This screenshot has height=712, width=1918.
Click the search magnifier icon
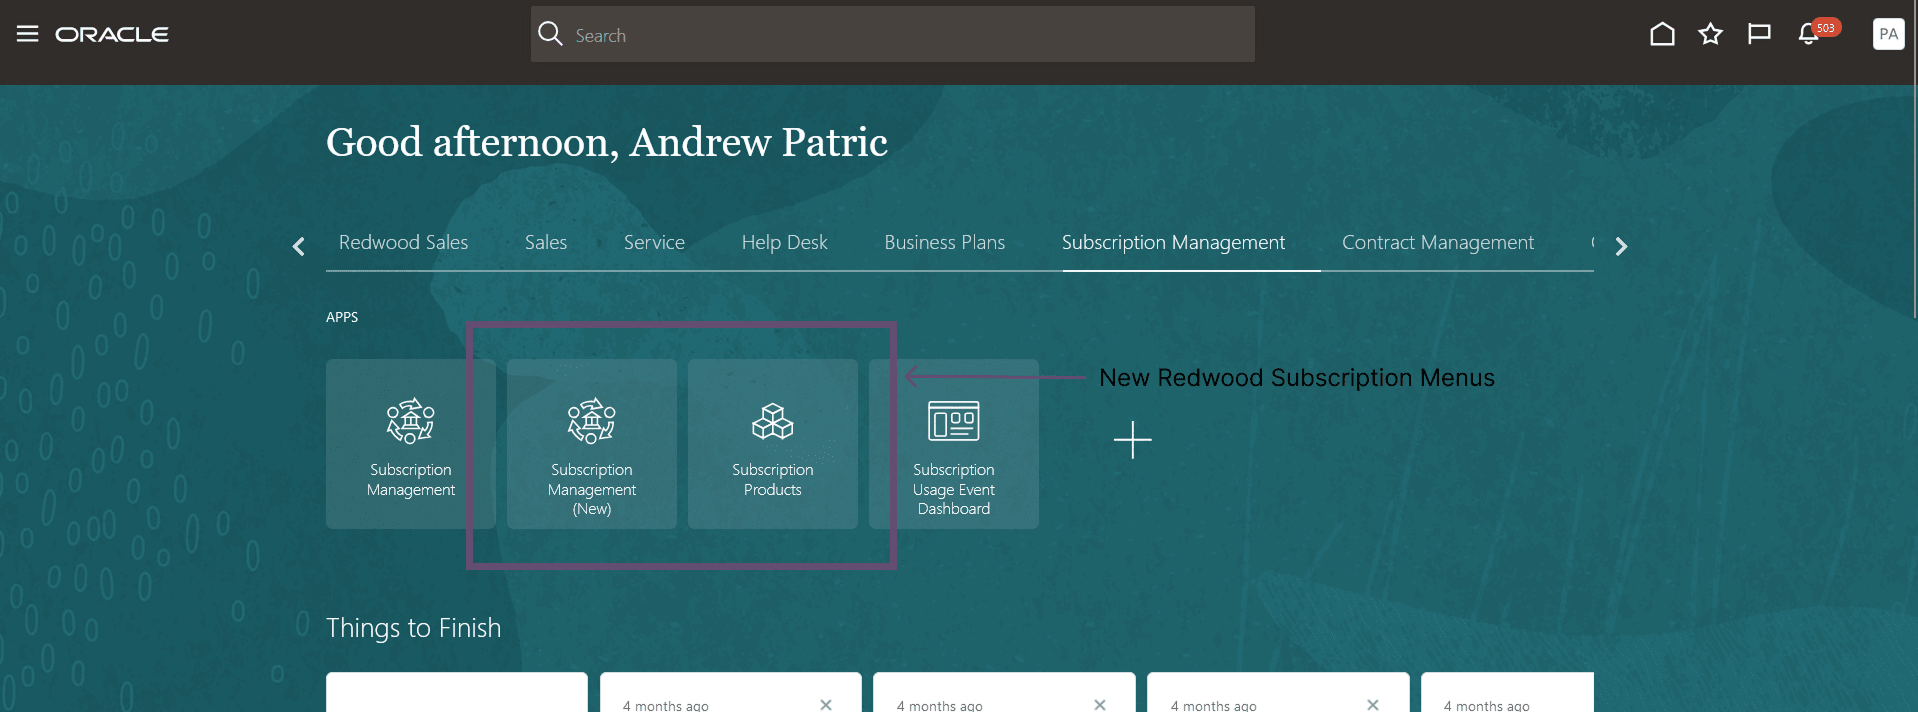coord(550,34)
